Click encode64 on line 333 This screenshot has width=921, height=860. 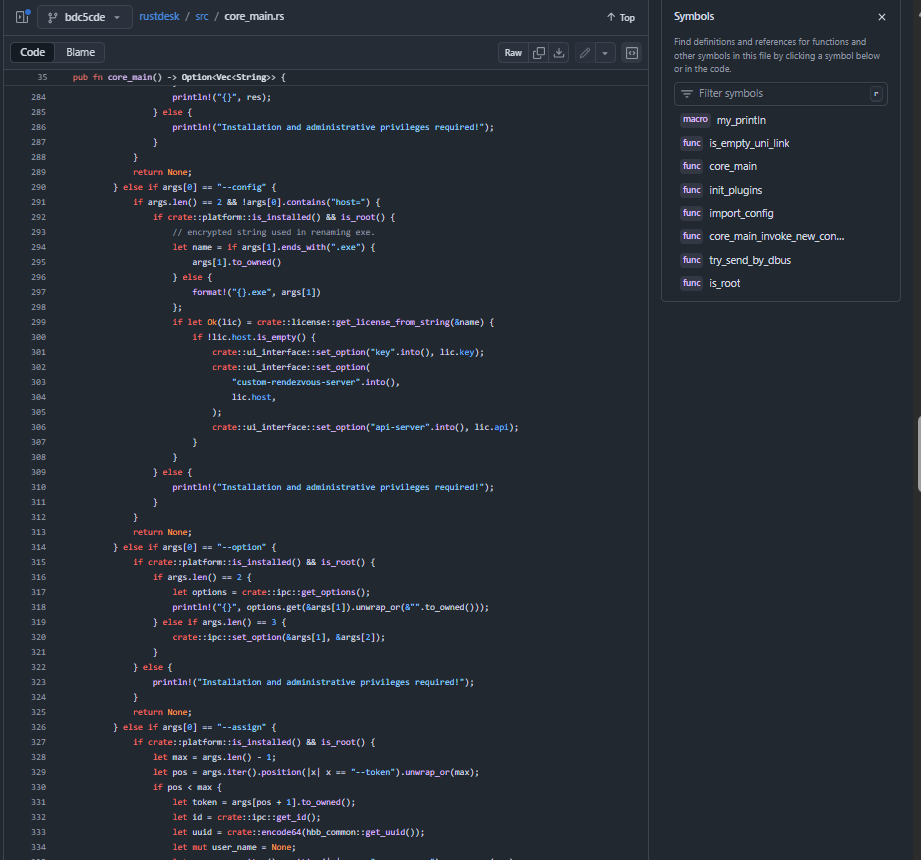281,832
